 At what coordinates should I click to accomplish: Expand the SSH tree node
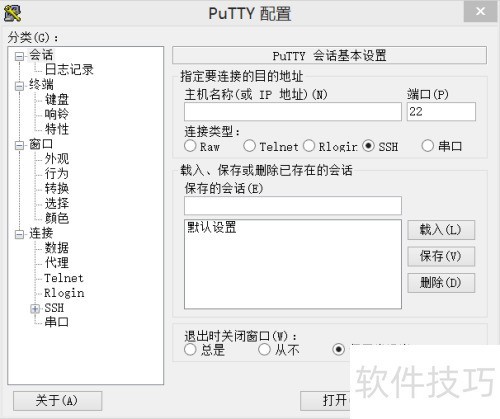(x=35, y=309)
